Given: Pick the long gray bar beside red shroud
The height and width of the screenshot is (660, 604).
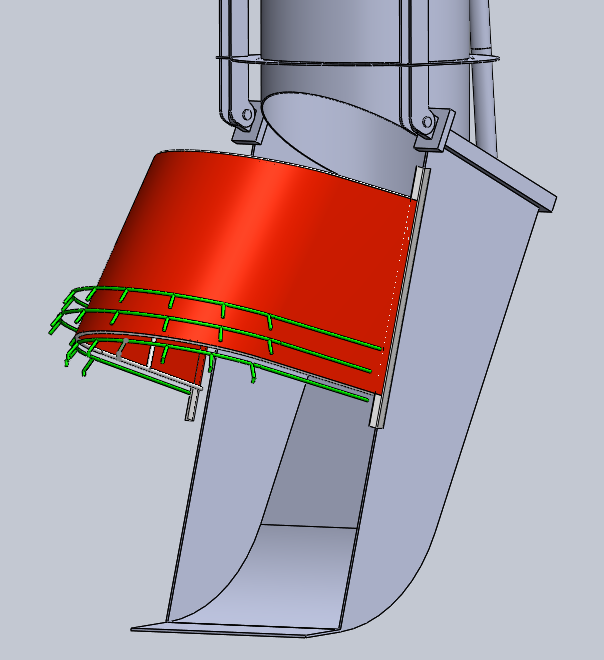Looking at the screenshot, I should pos(400,300).
